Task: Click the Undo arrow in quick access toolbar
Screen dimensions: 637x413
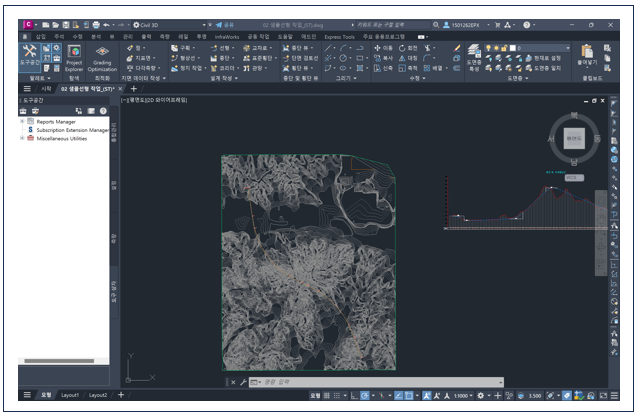Action: coord(107,23)
